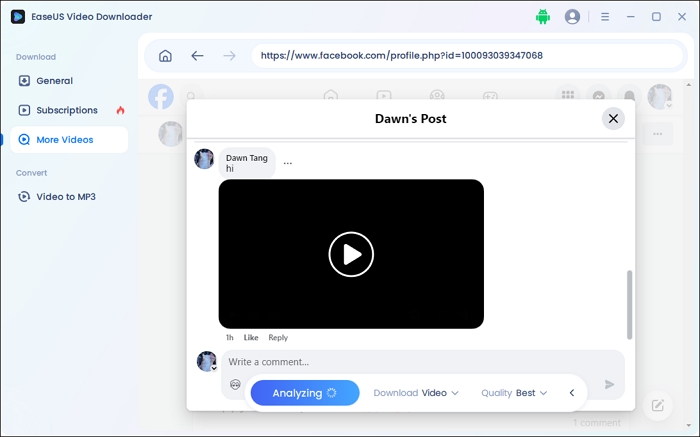This screenshot has height=437, width=700.
Task: Play the video in the comment
Action: (351, 254)
